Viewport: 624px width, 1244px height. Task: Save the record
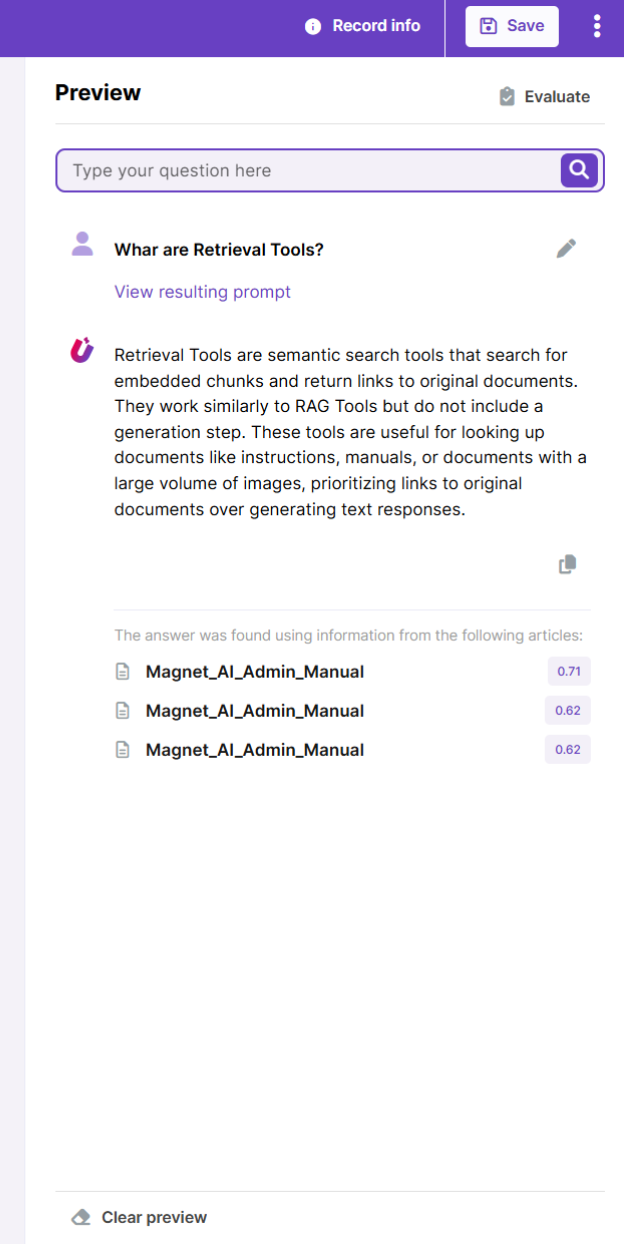click(512, 26)
